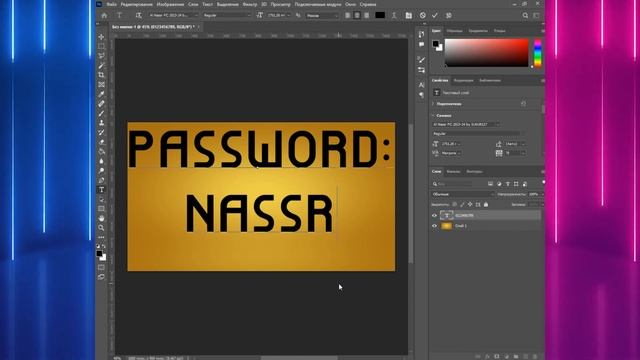Open font style Regular dropdown in options bar
This screenshot has height=360, width=640.
pyautogui.click(x=227, y=15)
